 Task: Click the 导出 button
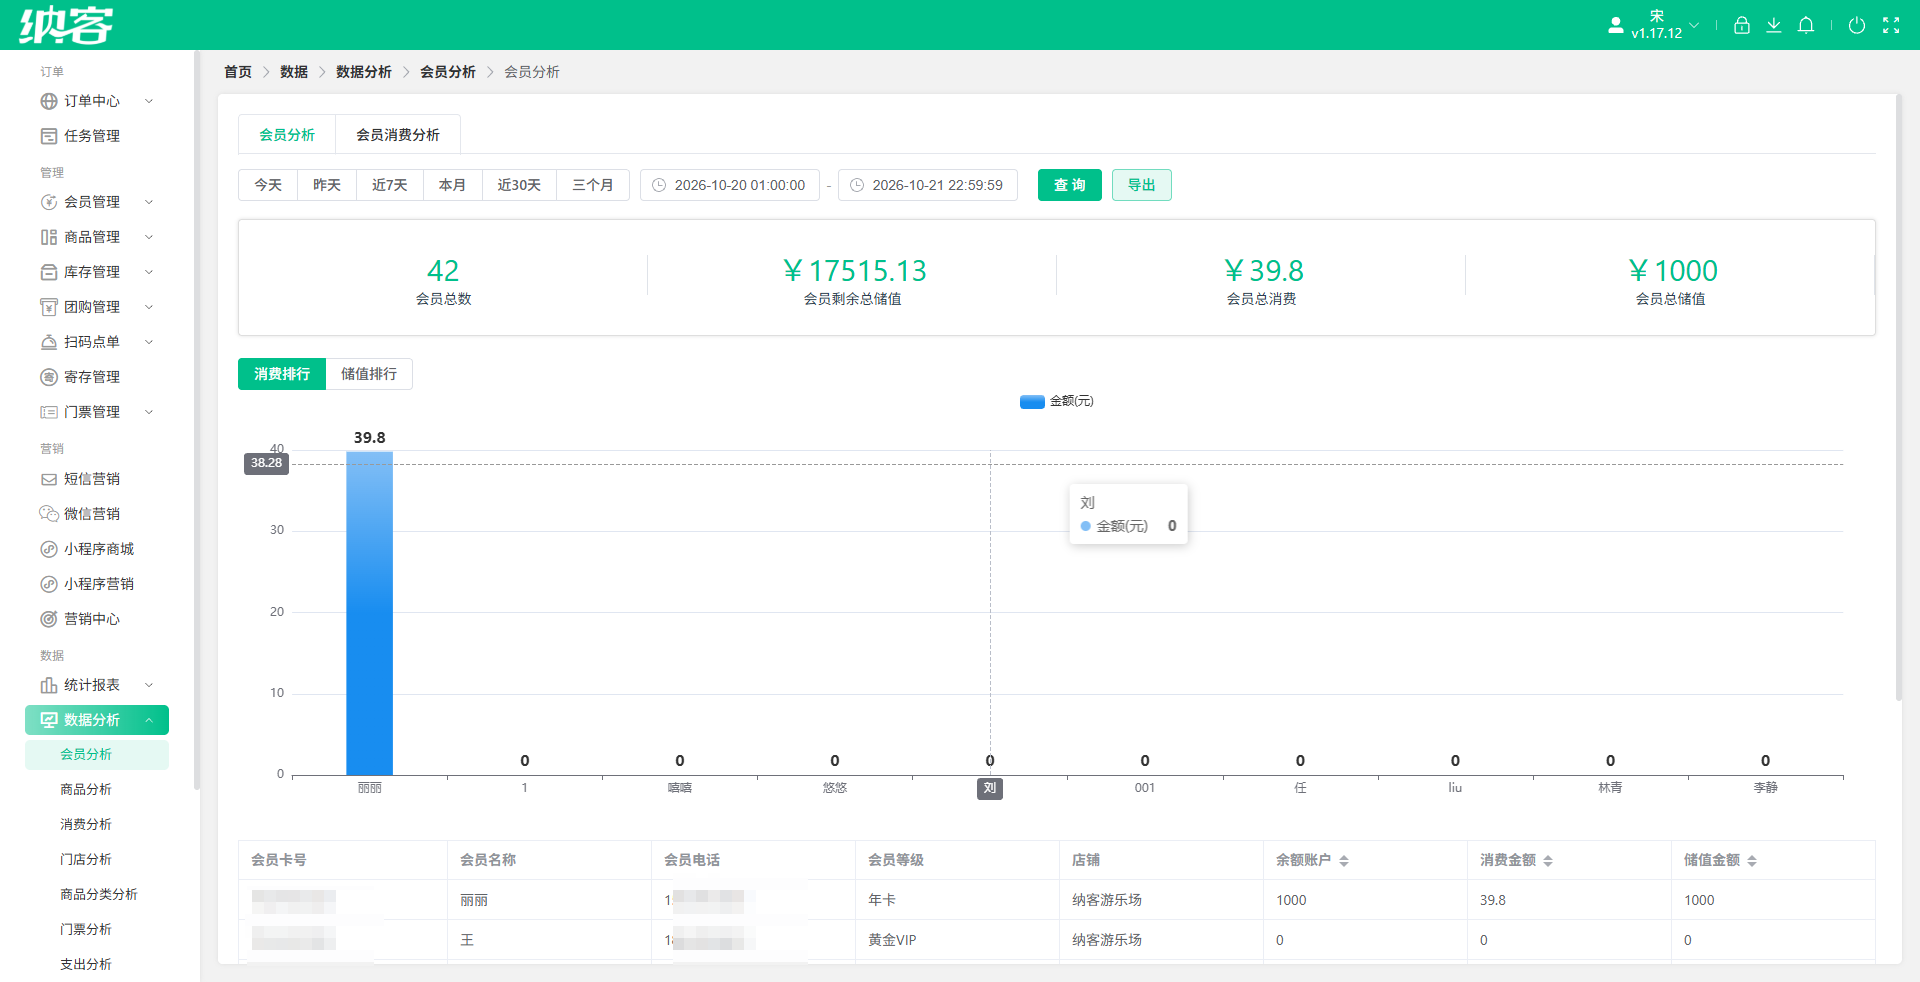tap(1142, 185)
